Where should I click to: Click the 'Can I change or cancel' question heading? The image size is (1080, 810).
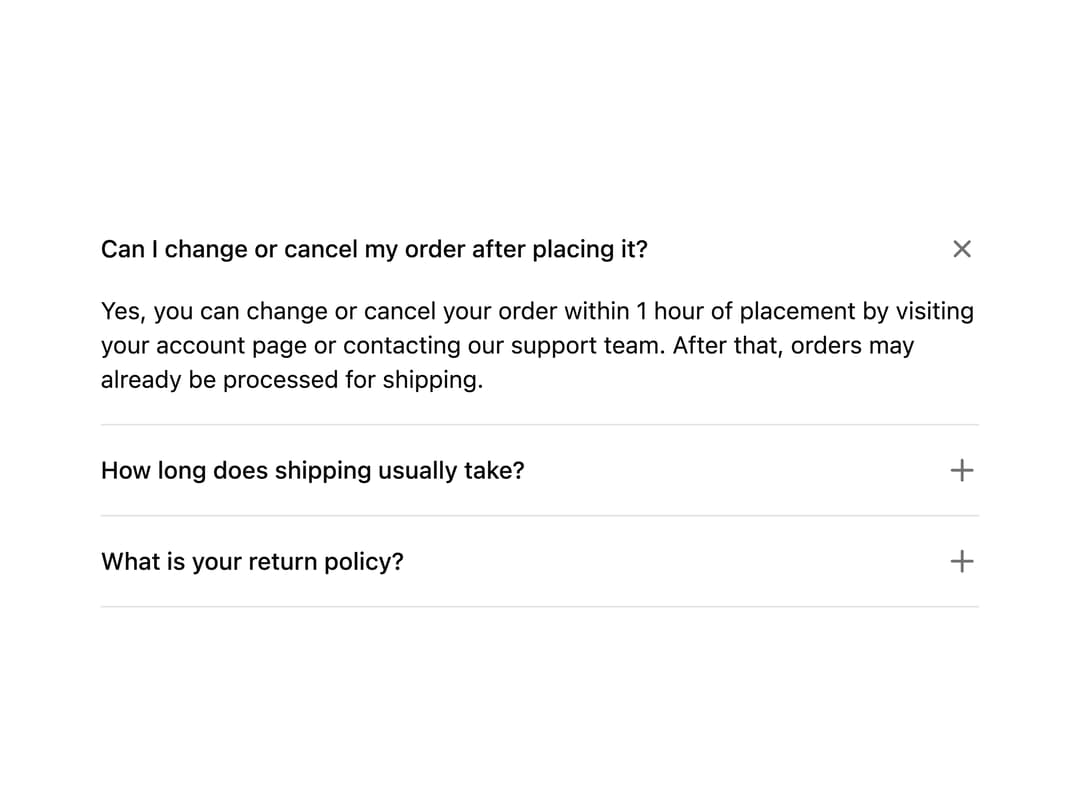pos(374,249)
